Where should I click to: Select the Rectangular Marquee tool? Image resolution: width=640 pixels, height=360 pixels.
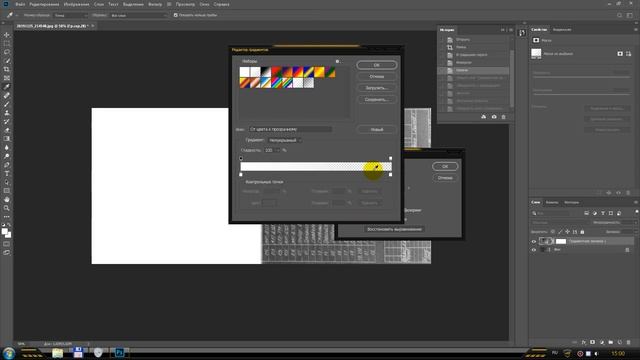point(7,44)
